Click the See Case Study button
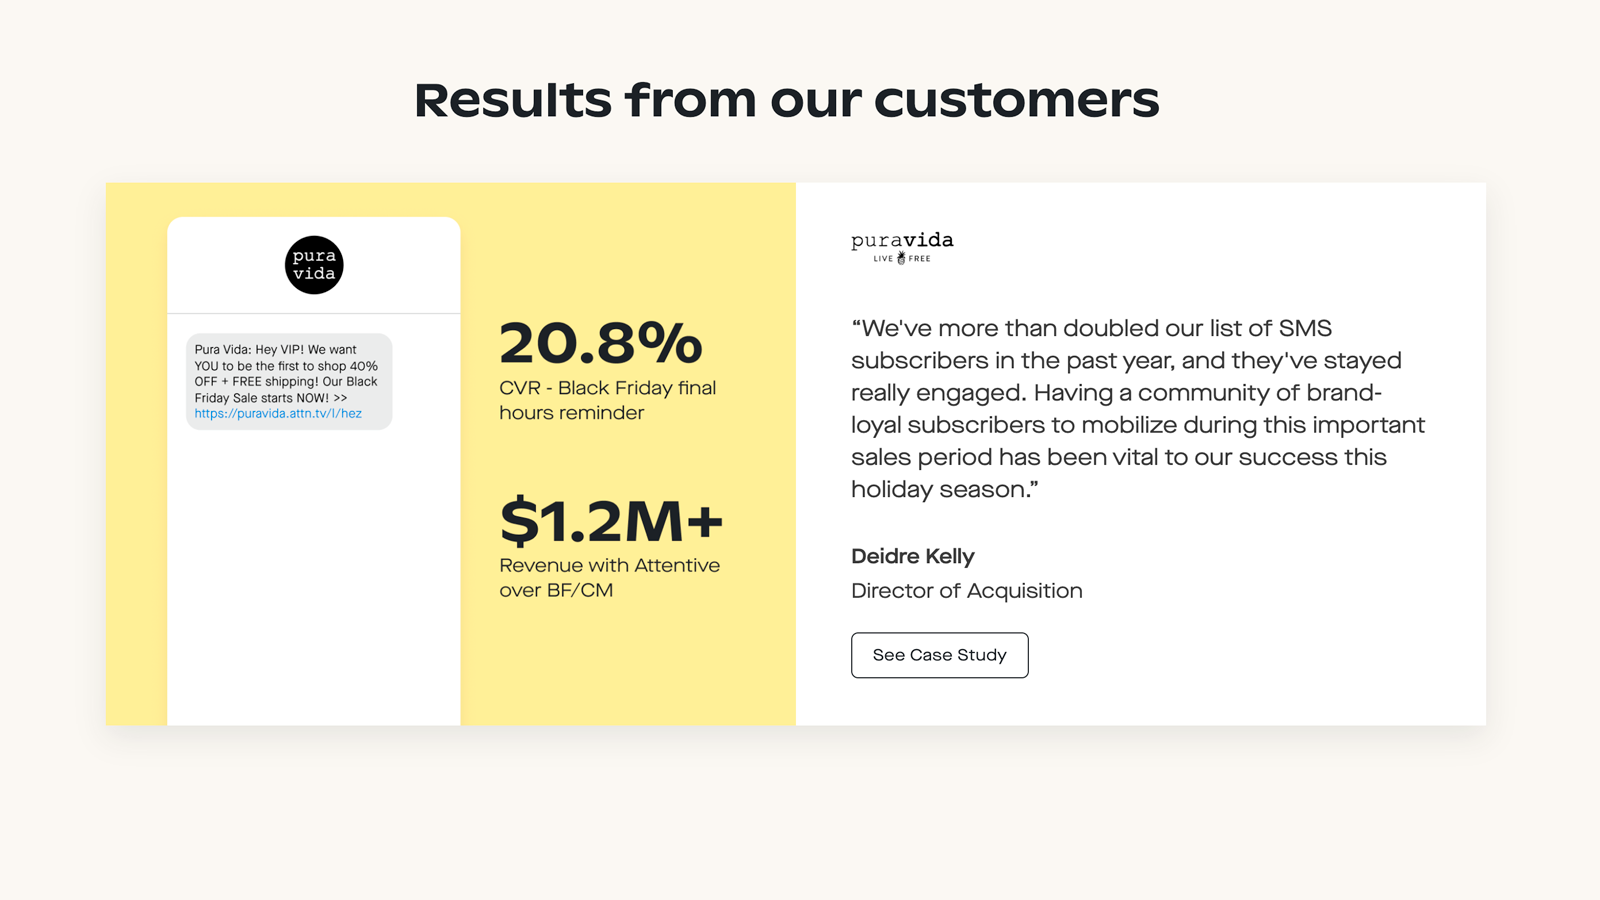Screen dimensions: 1600x900 (x=939, y=655)
